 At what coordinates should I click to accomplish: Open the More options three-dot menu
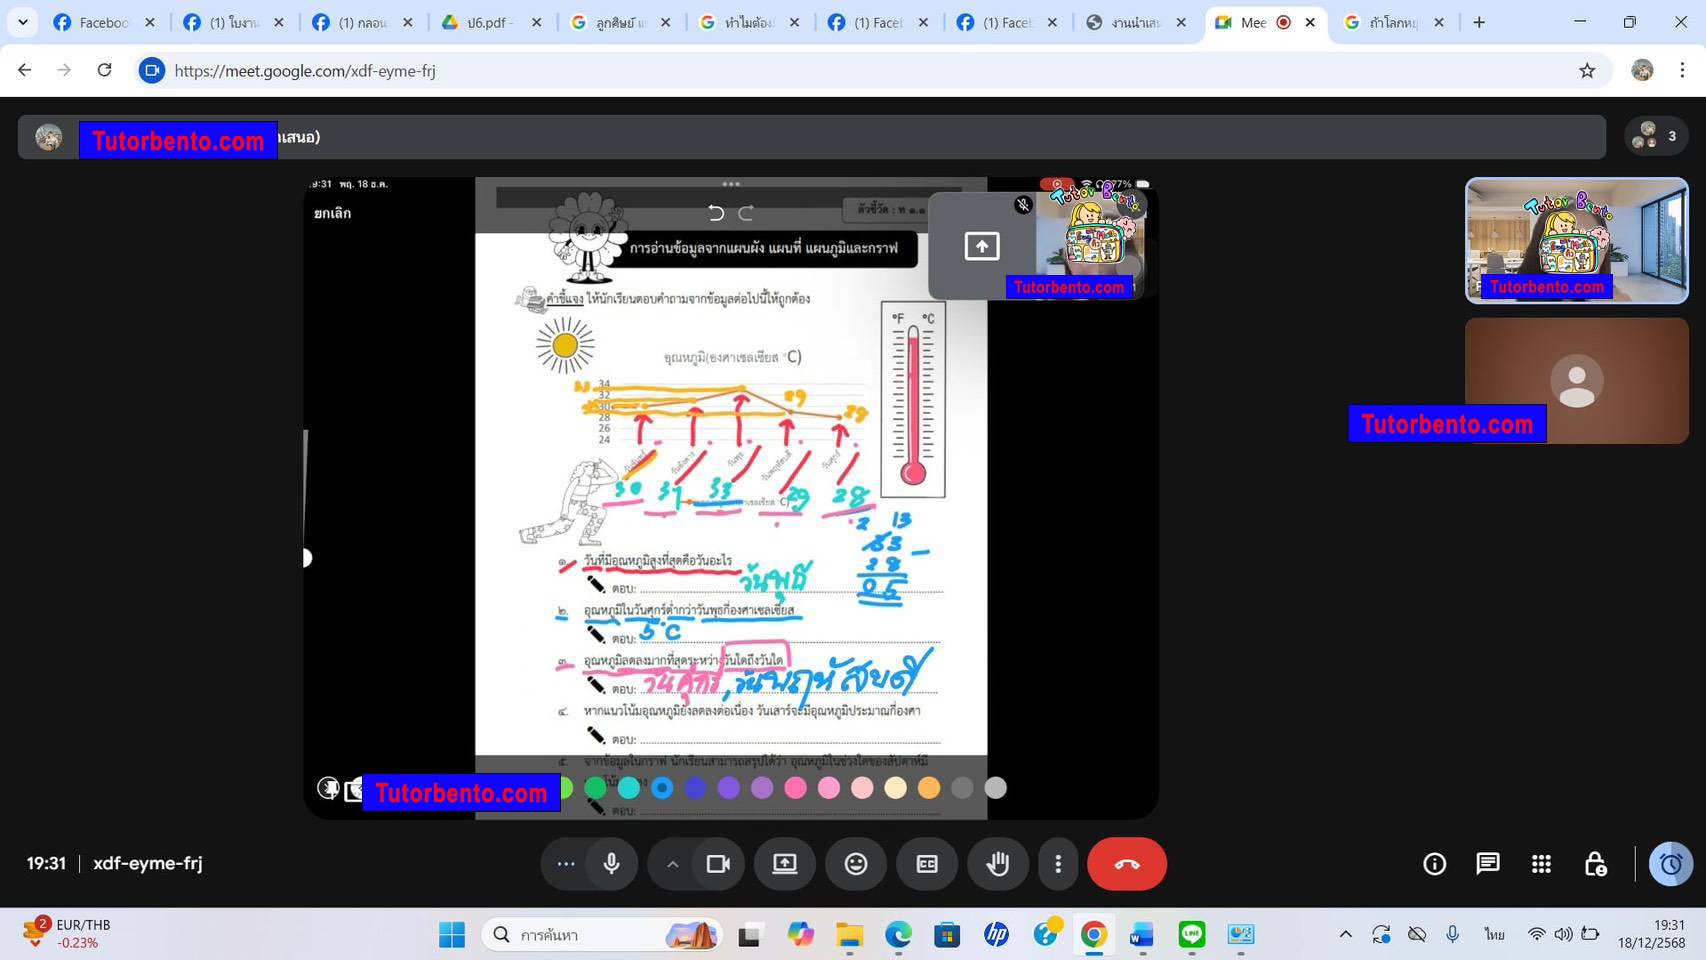click(x=1057, y=864)
